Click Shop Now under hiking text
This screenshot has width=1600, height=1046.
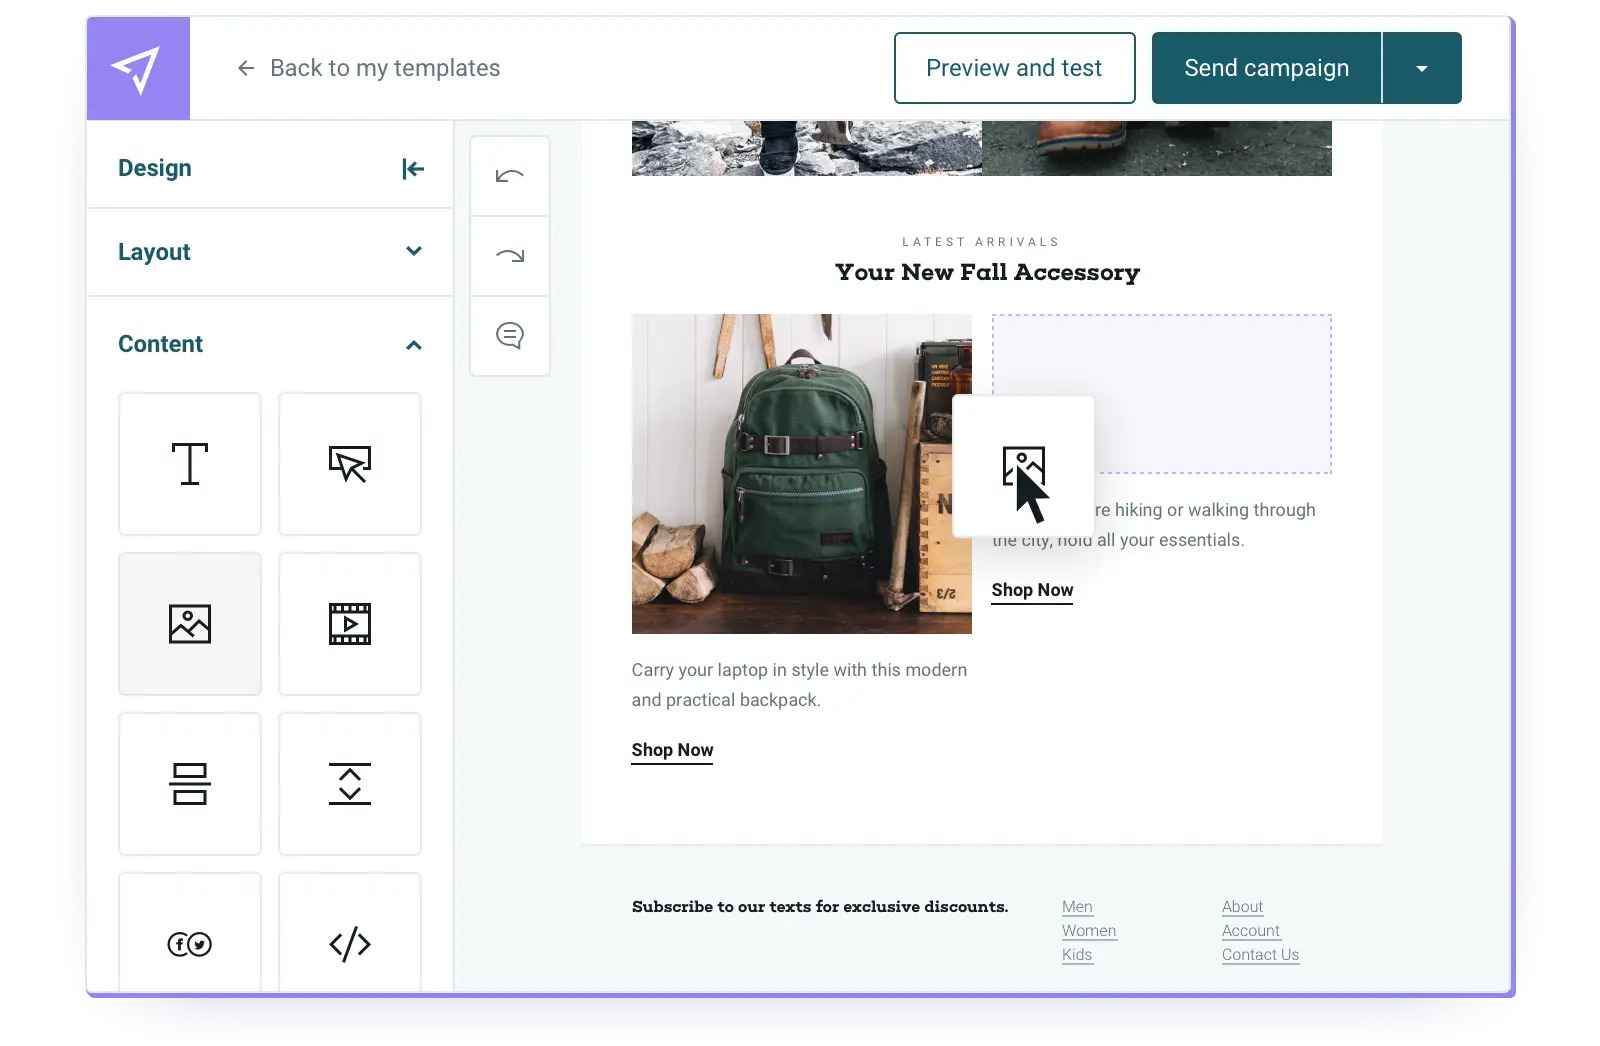point(1032,590)
